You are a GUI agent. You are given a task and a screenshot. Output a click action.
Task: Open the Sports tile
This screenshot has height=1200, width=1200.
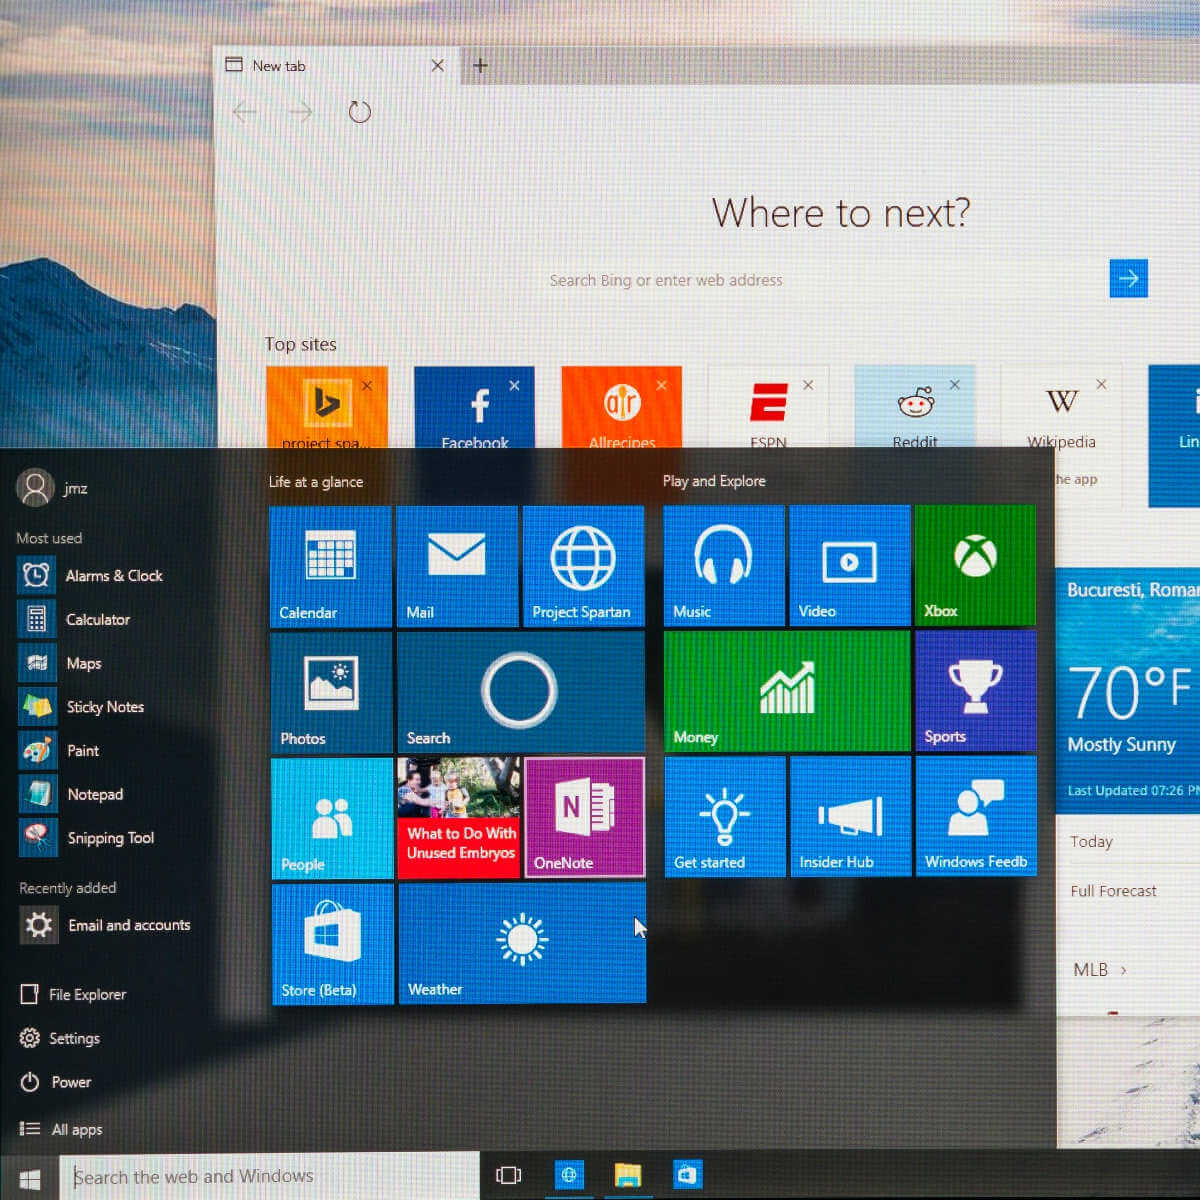point(976,691)
